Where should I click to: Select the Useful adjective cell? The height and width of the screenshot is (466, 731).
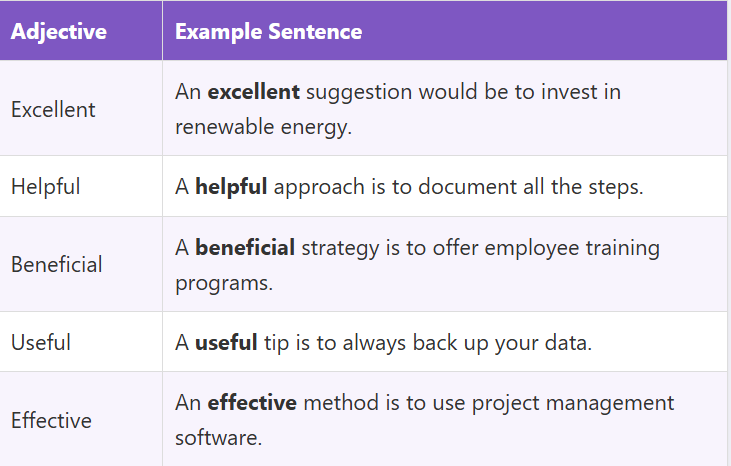coord(42,342)
